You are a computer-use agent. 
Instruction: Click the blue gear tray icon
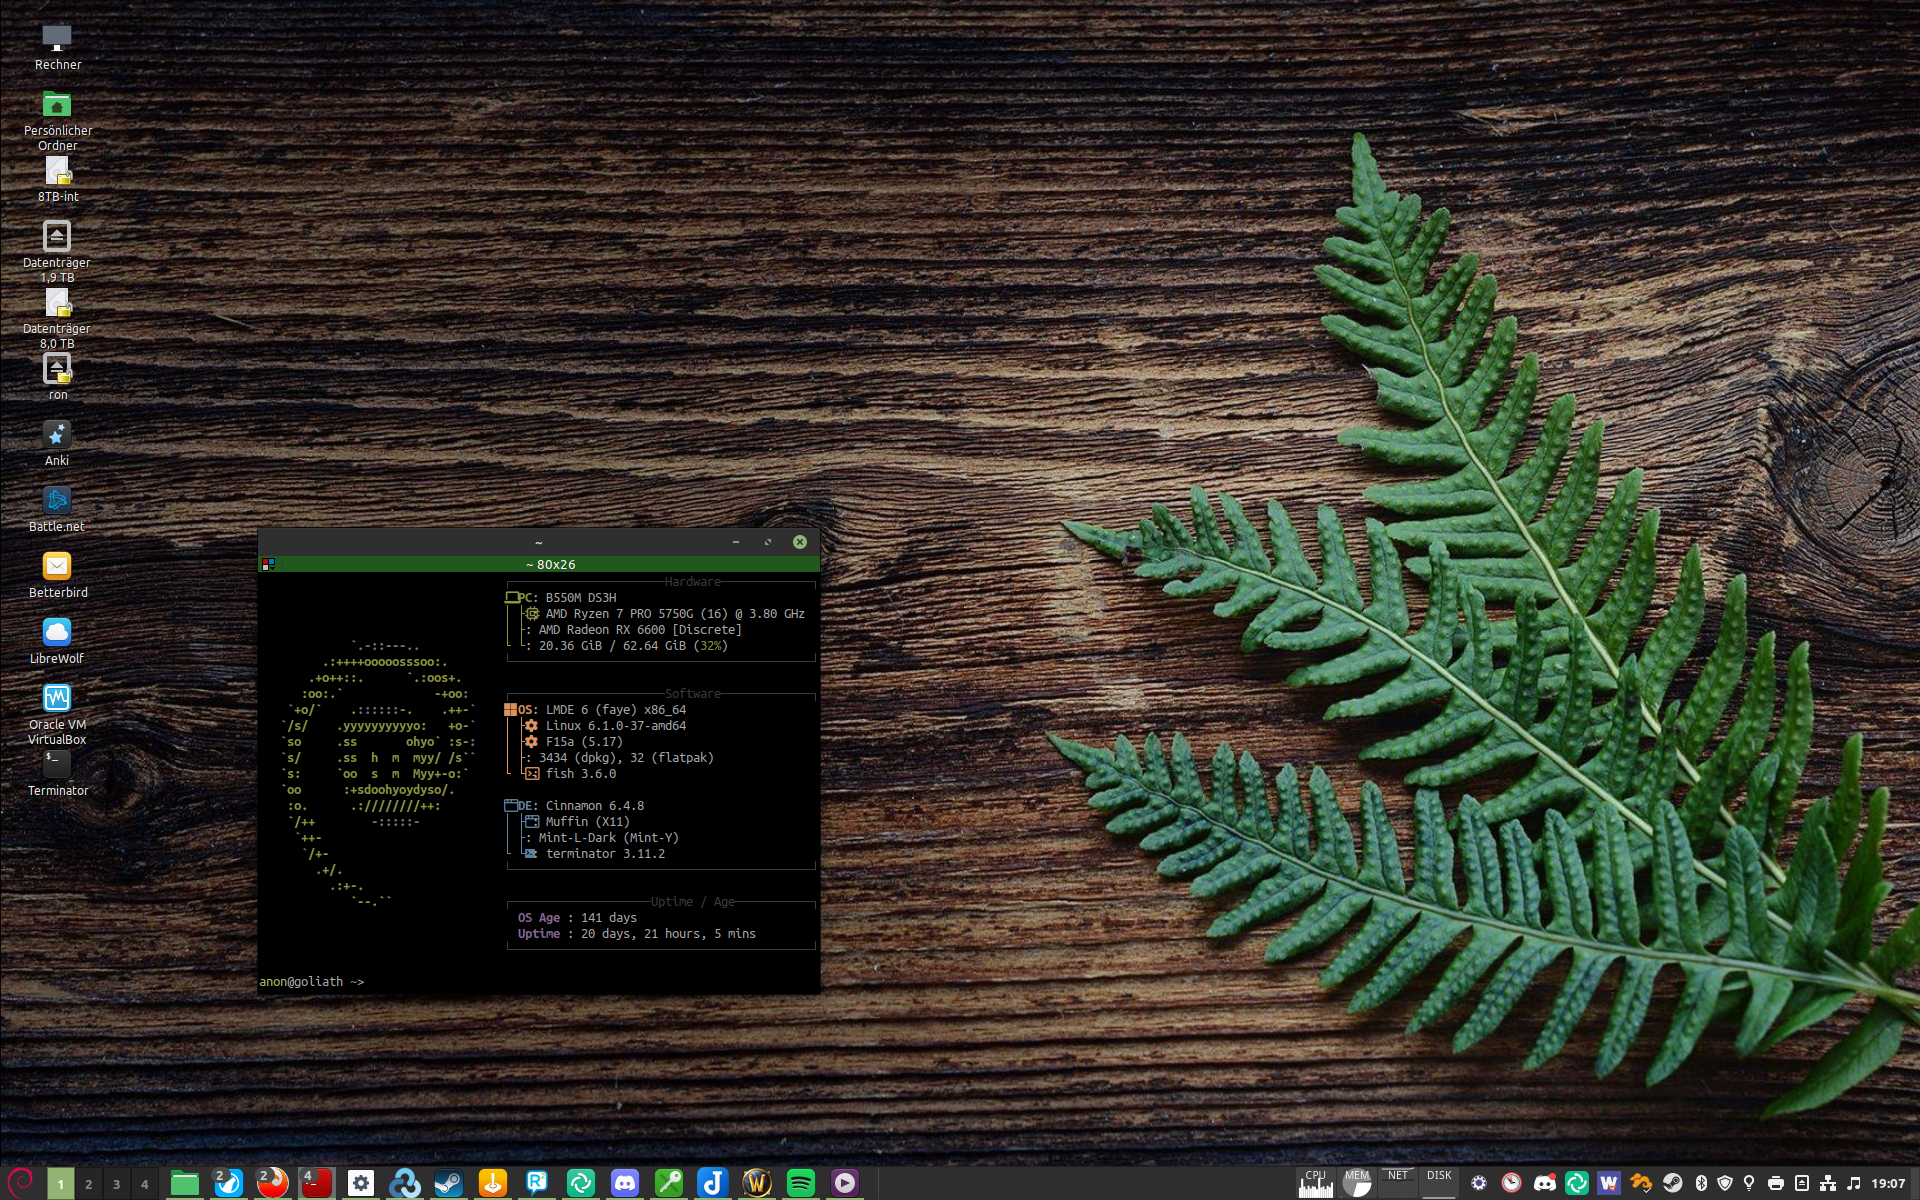1479,1184
